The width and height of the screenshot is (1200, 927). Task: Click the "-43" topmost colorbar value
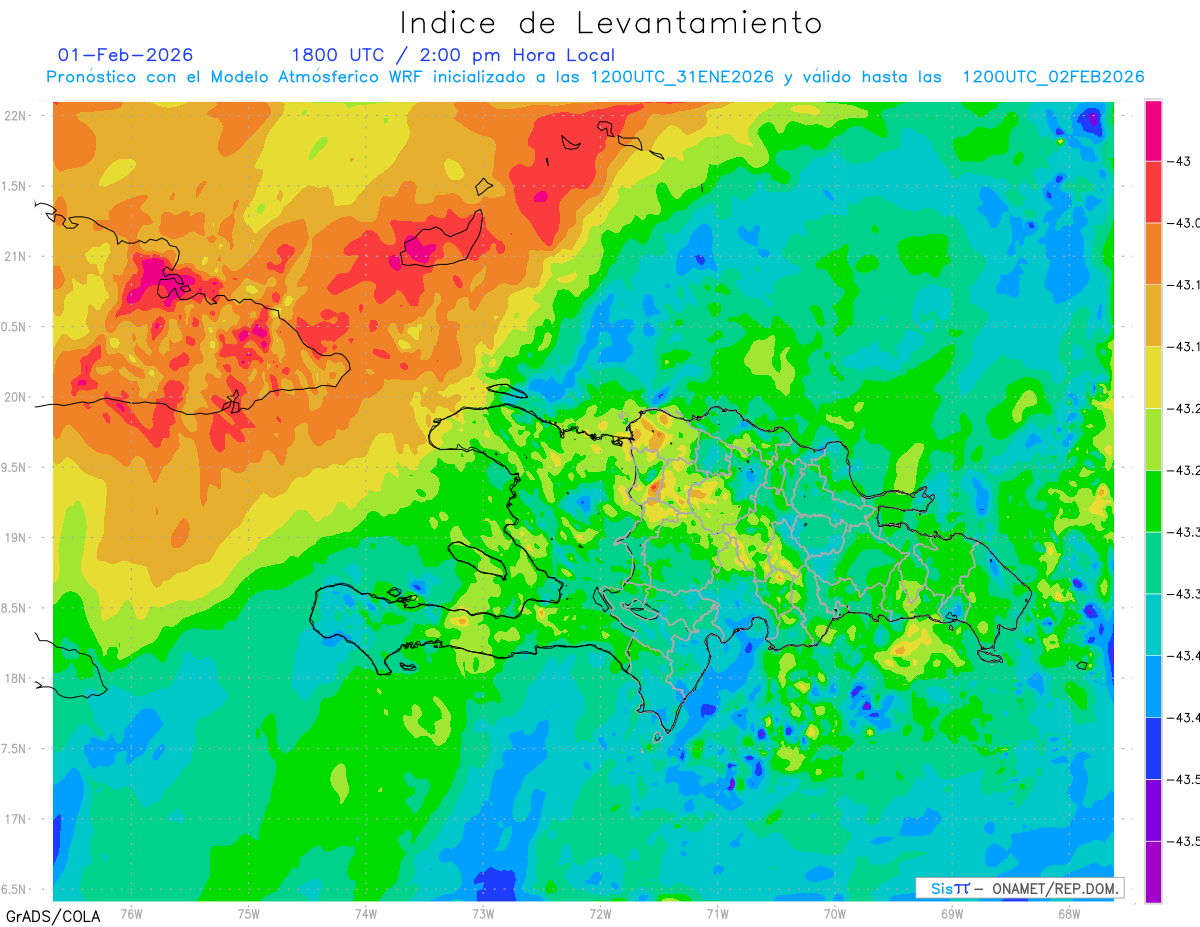[x=1179, y=161]
